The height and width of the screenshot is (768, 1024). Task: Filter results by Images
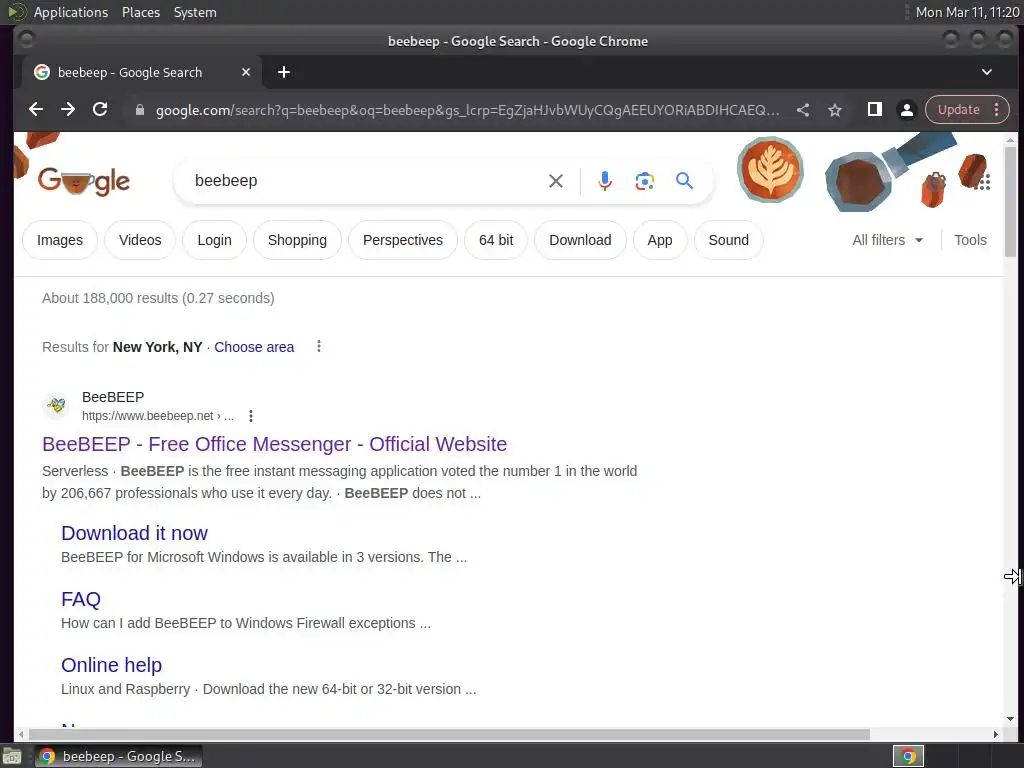point(60,240)
